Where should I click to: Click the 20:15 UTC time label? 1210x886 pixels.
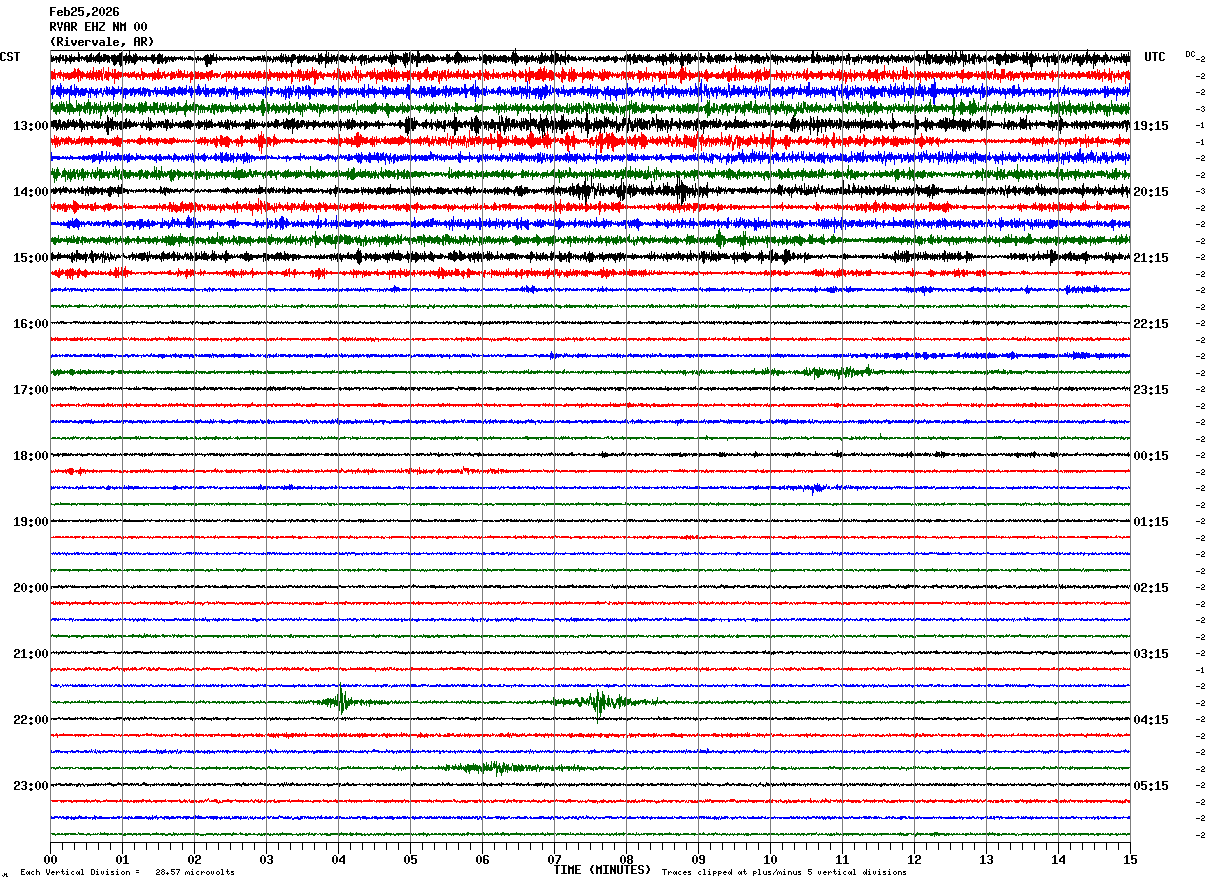(x=1151, y=192)
